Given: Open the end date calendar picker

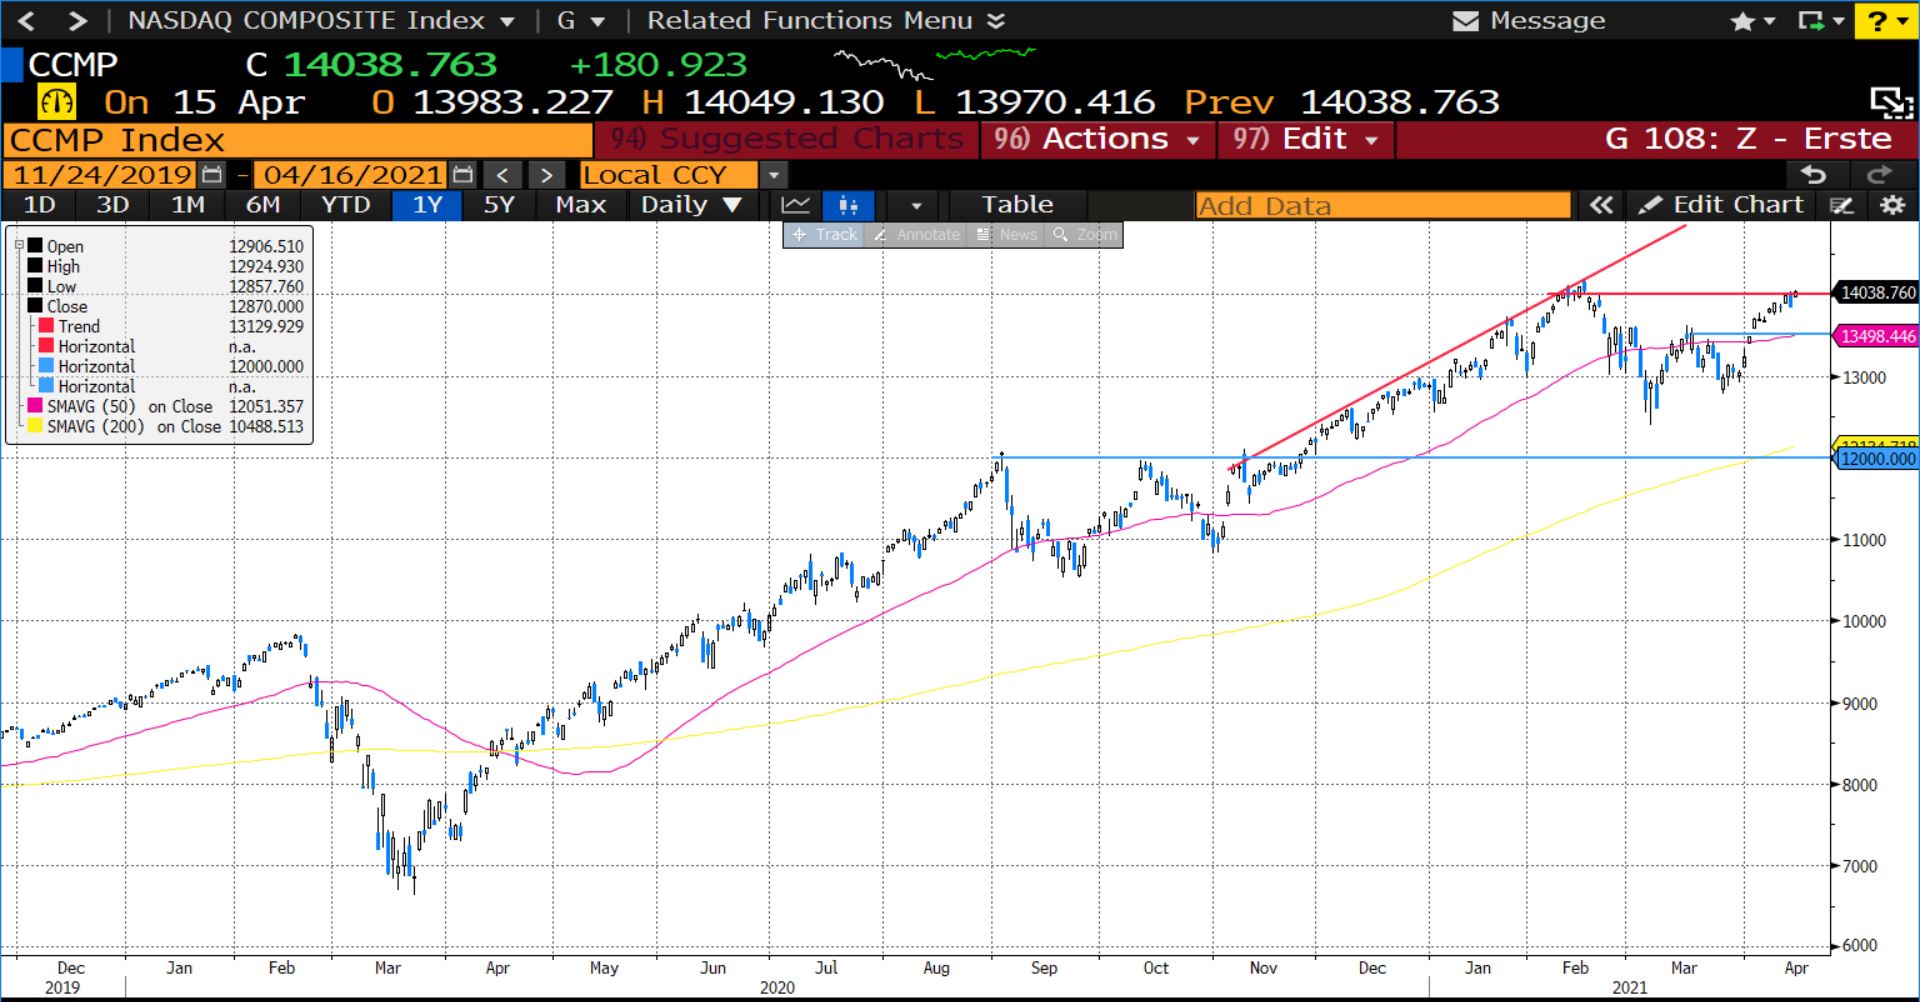Looking at the screenshot, I should coord(462,175).
